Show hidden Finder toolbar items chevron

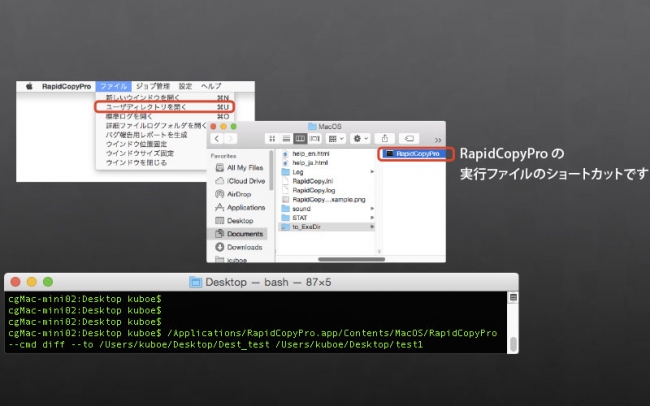pyautogui.click(x=438, y=140)
